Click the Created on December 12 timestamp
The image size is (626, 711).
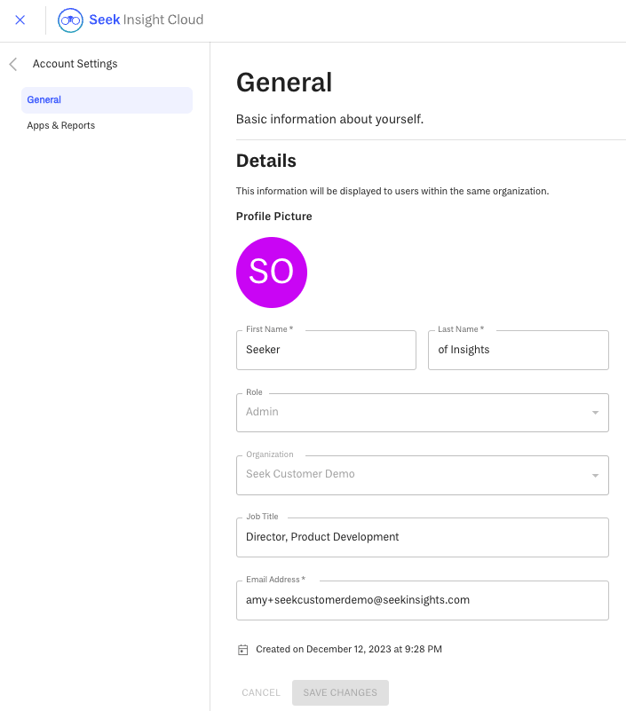pos(349,649)
